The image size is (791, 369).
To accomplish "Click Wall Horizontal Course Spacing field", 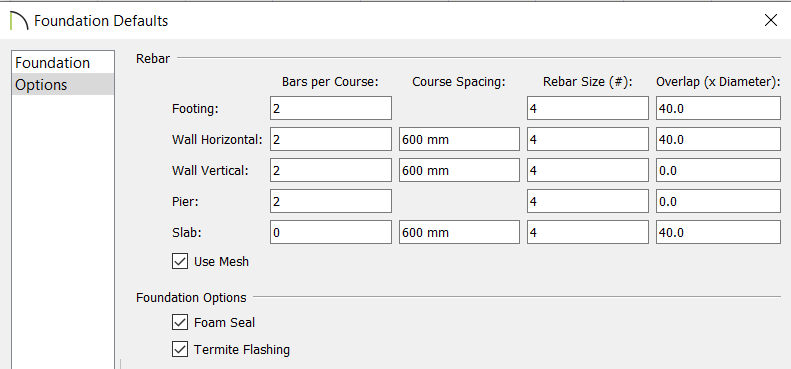I will (x=459, y=139).
